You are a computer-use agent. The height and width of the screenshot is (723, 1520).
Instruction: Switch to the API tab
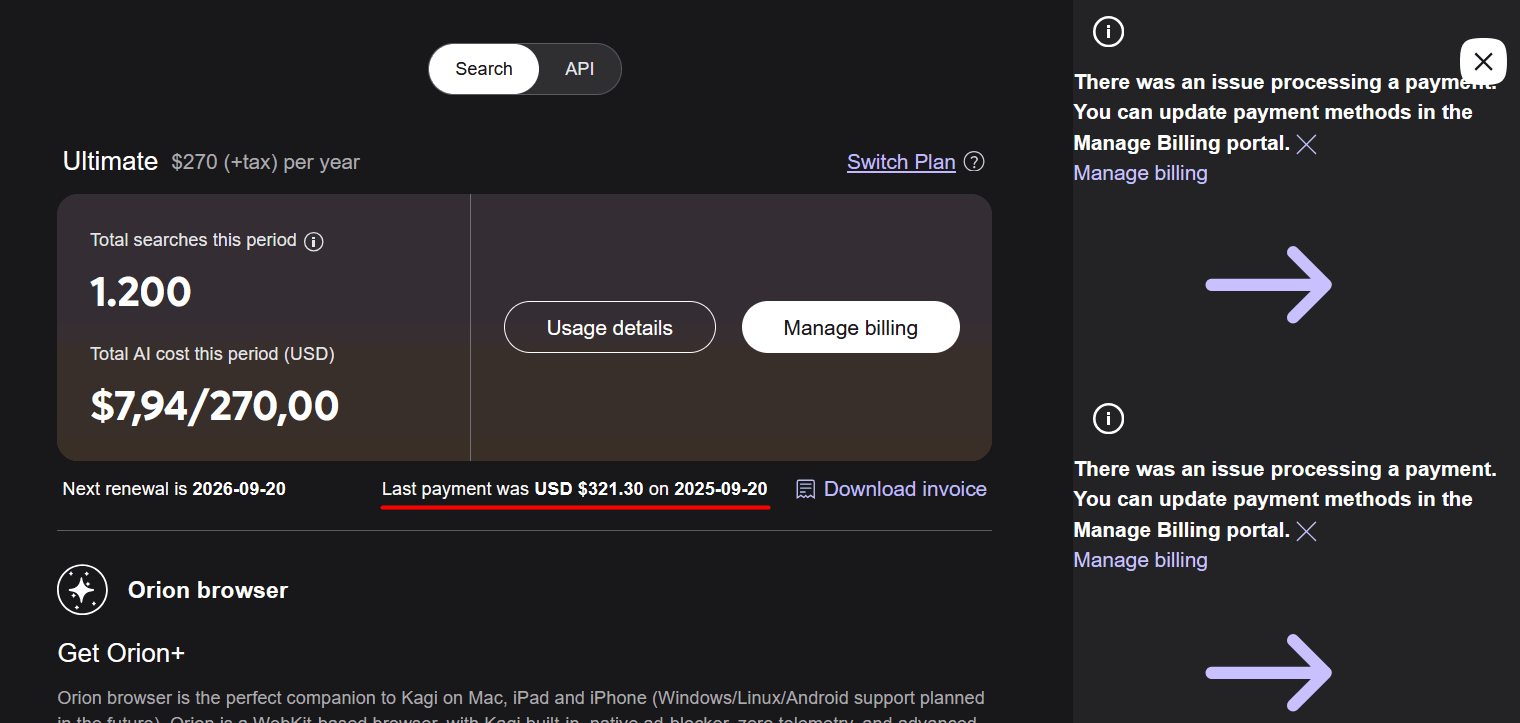click(x=579, y=69)
